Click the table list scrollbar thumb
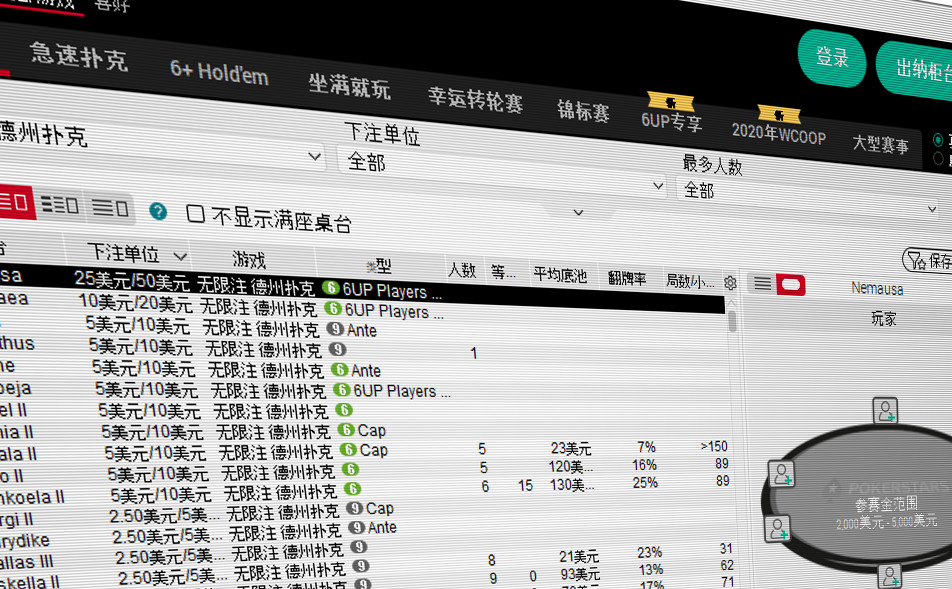952x589 pixels. (x=732, y=321)
